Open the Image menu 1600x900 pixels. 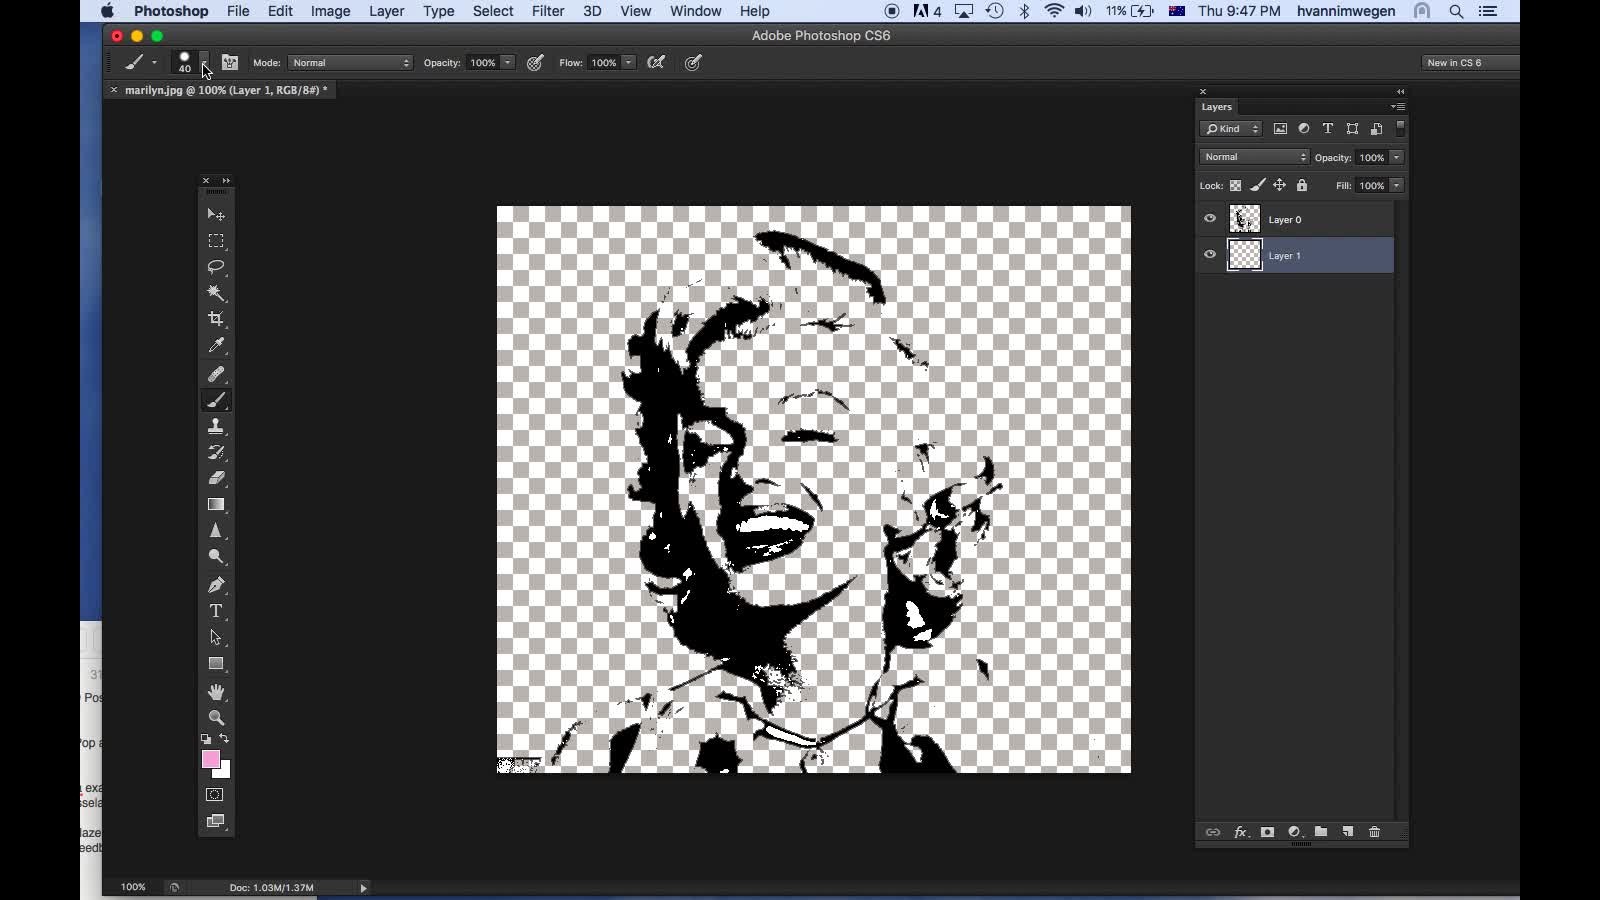pyautogui.click(x=330, y=11)
